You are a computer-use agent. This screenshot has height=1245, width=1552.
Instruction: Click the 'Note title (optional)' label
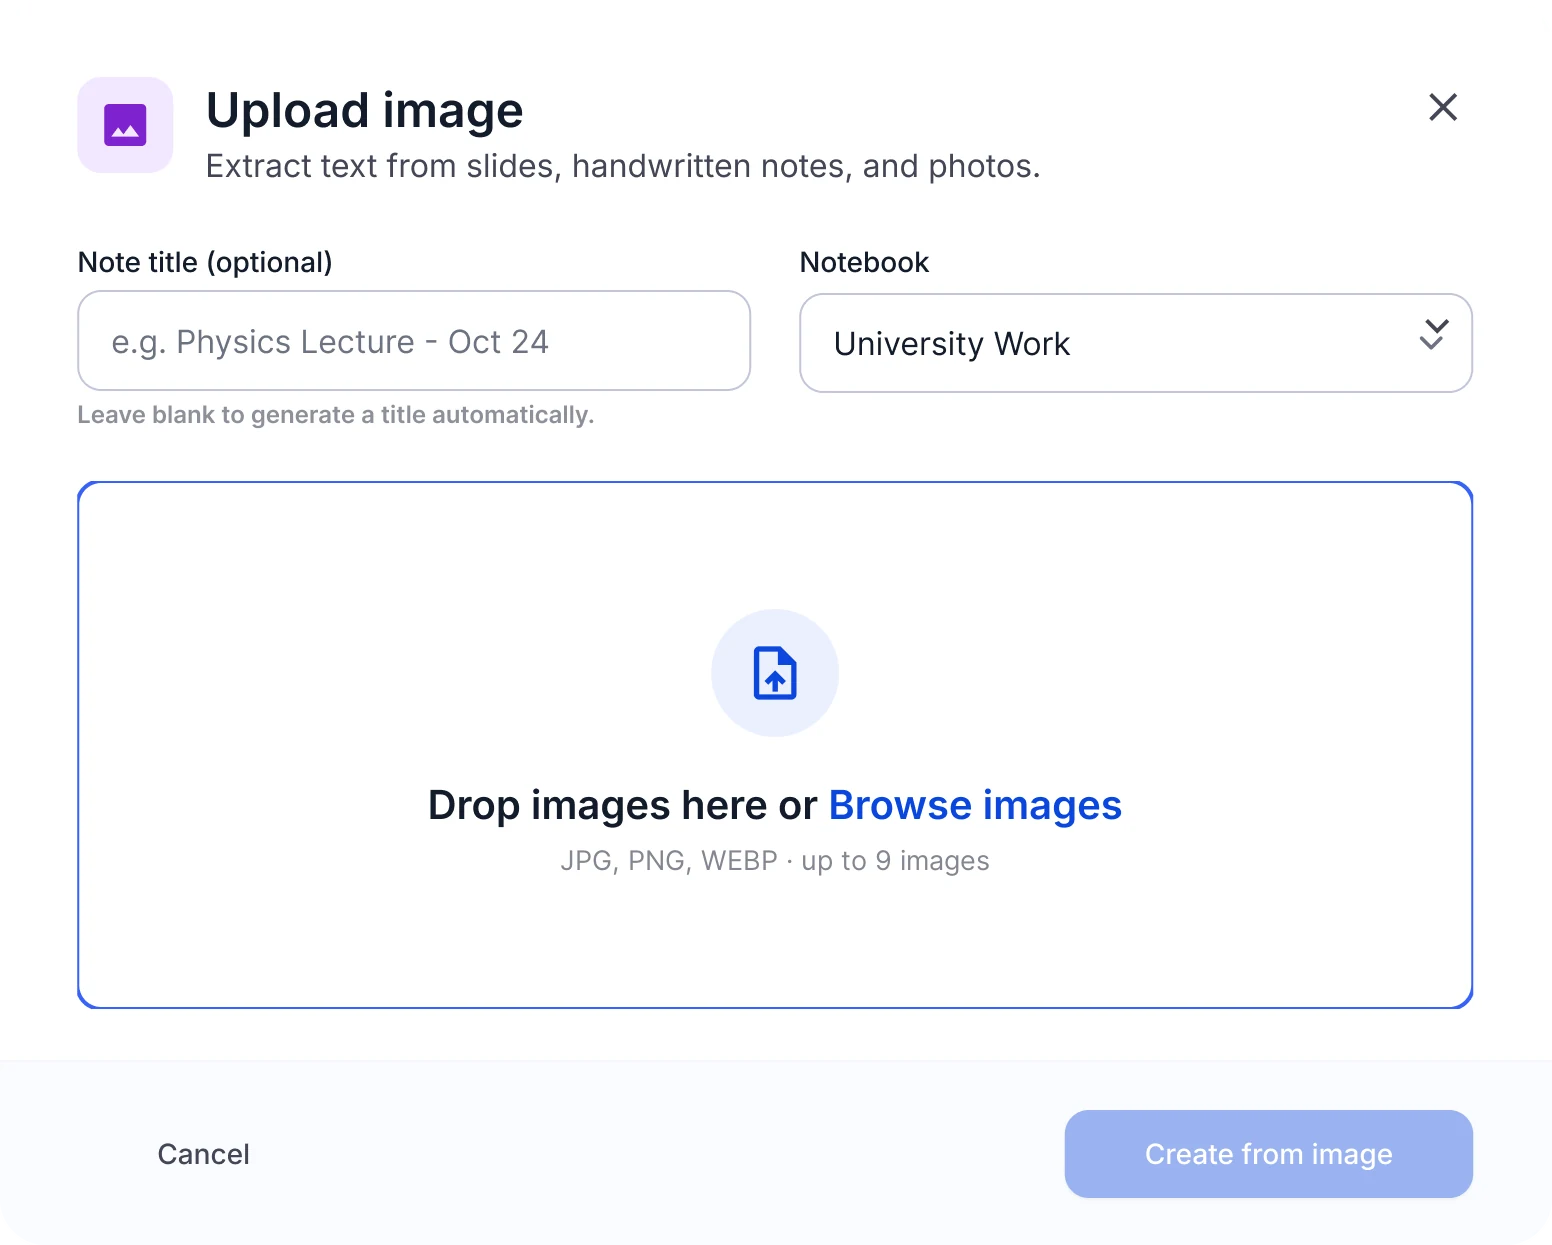pos(205,262)
